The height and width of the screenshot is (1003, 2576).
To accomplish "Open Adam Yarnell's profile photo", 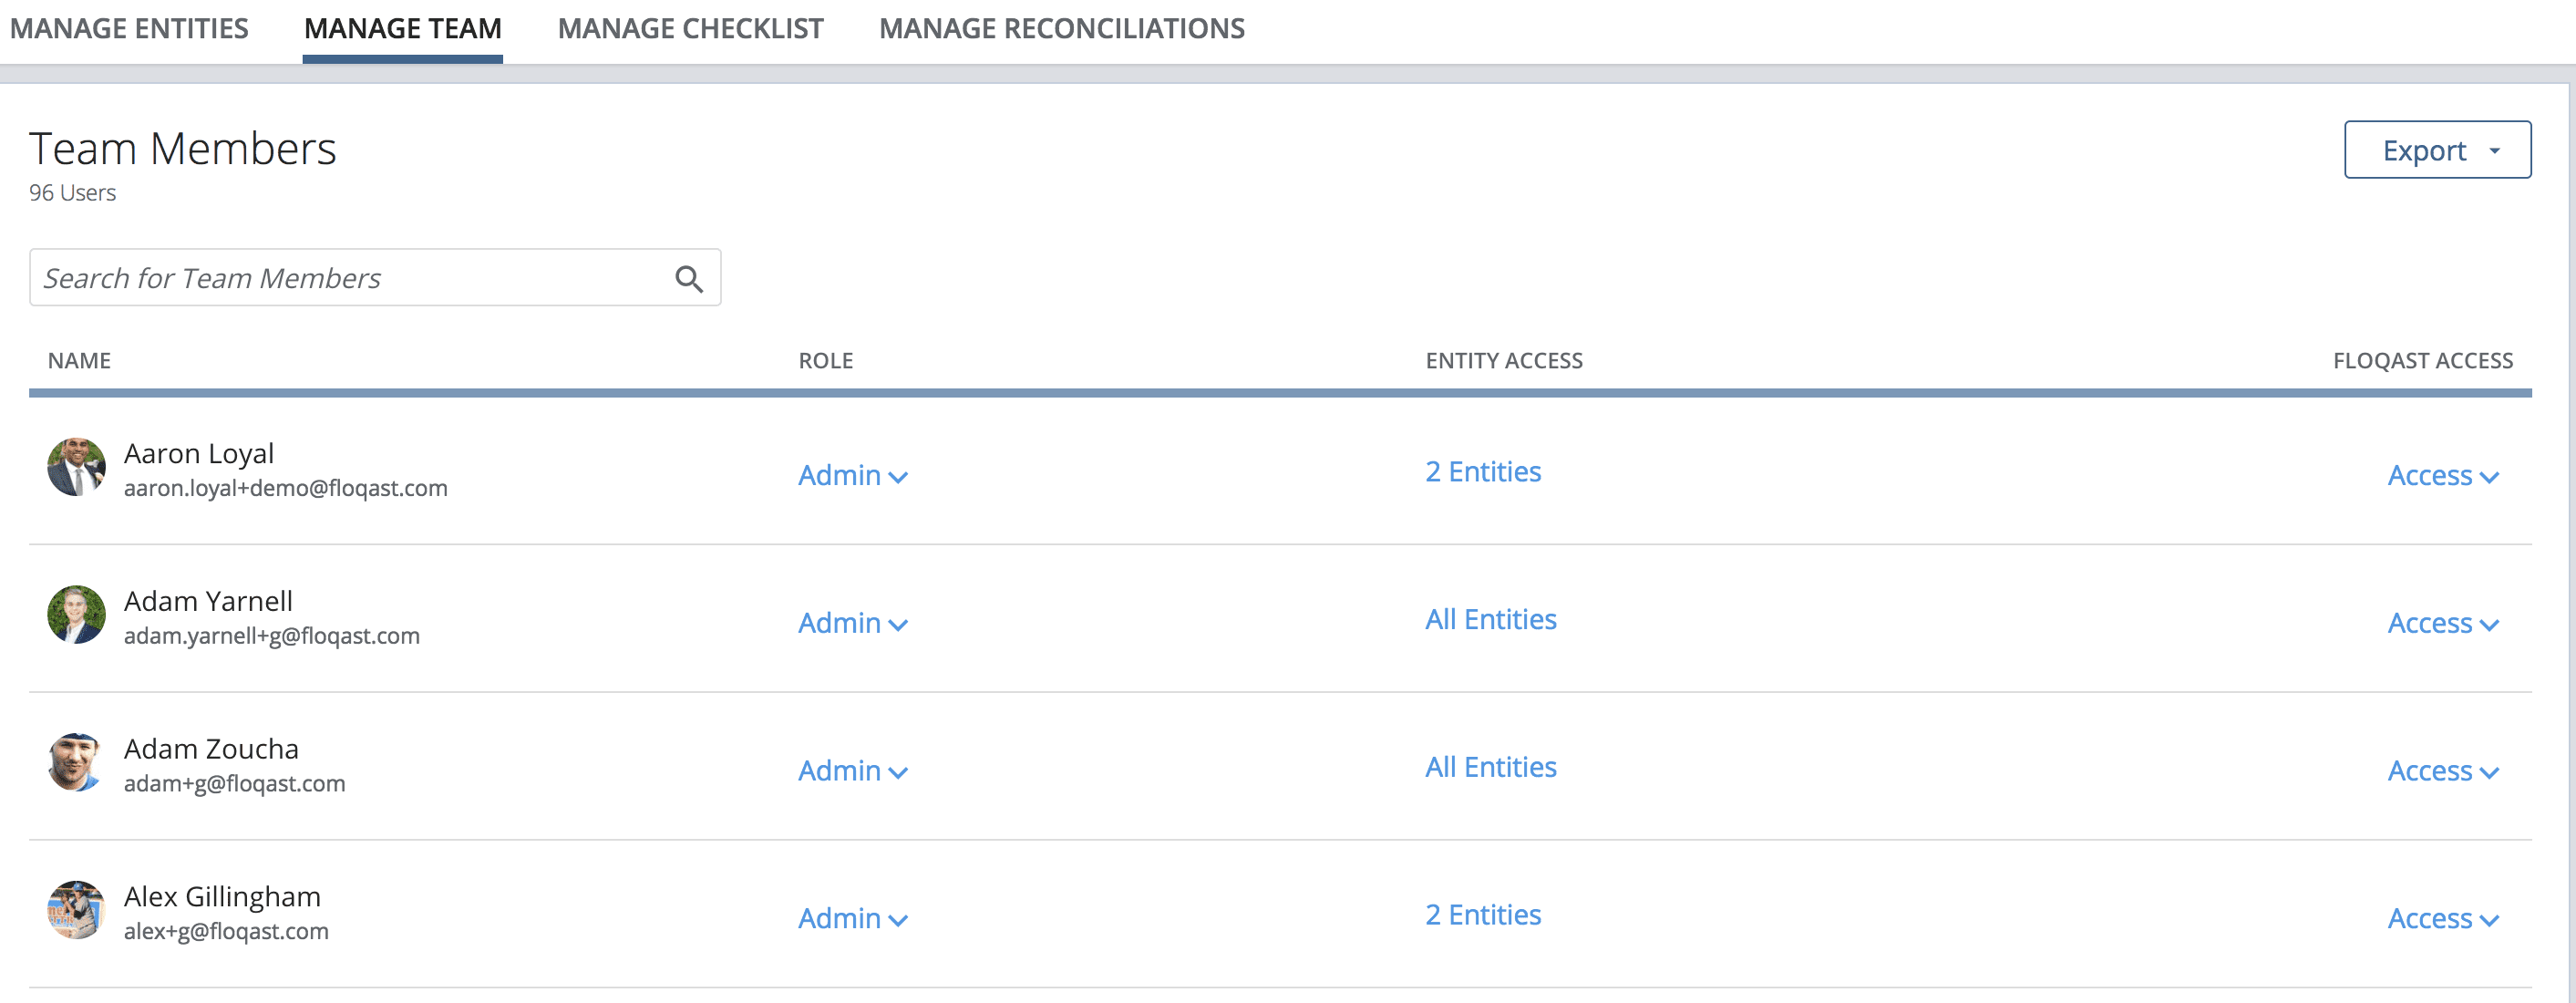I will [76, 615].
